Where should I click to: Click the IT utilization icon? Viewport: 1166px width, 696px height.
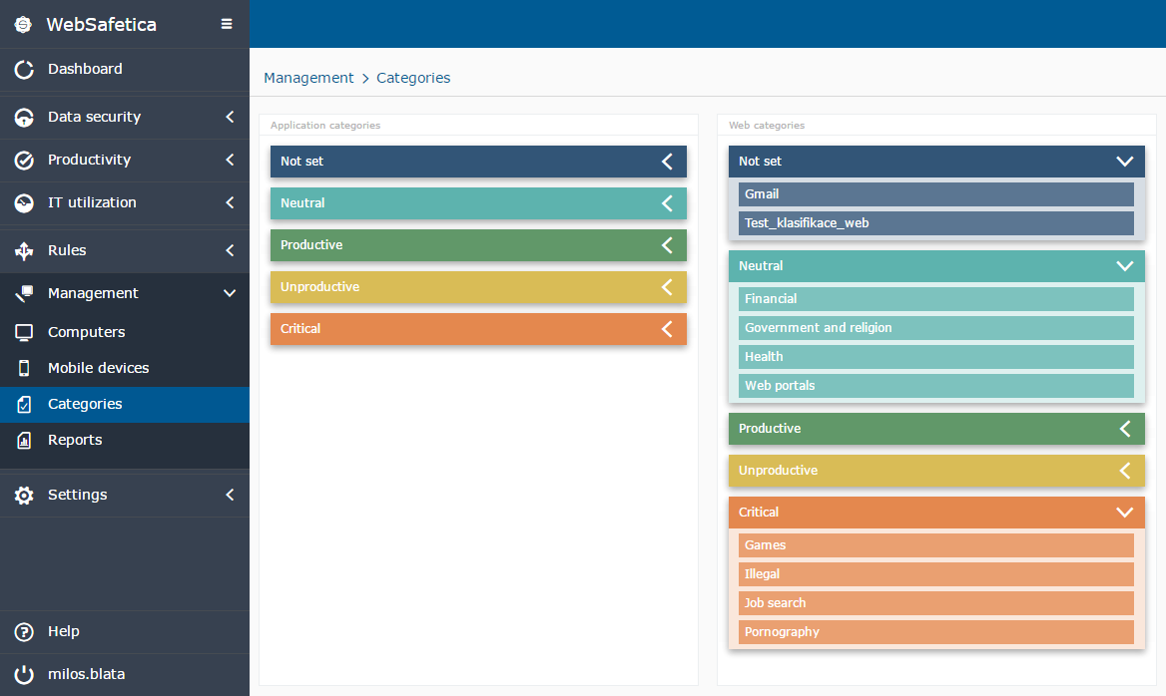[x=24, y=203]
